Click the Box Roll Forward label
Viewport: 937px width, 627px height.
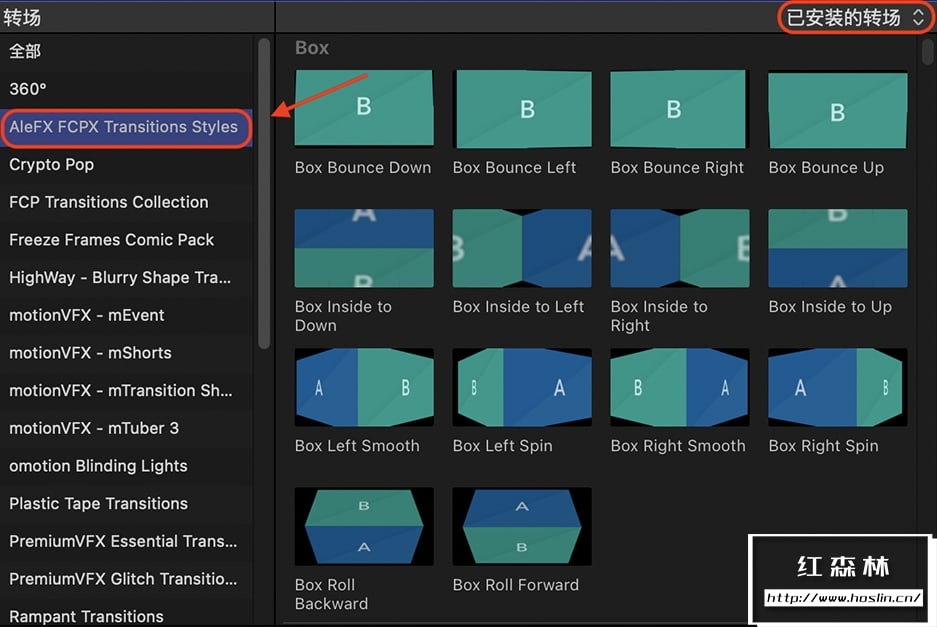tap(516, 585)
